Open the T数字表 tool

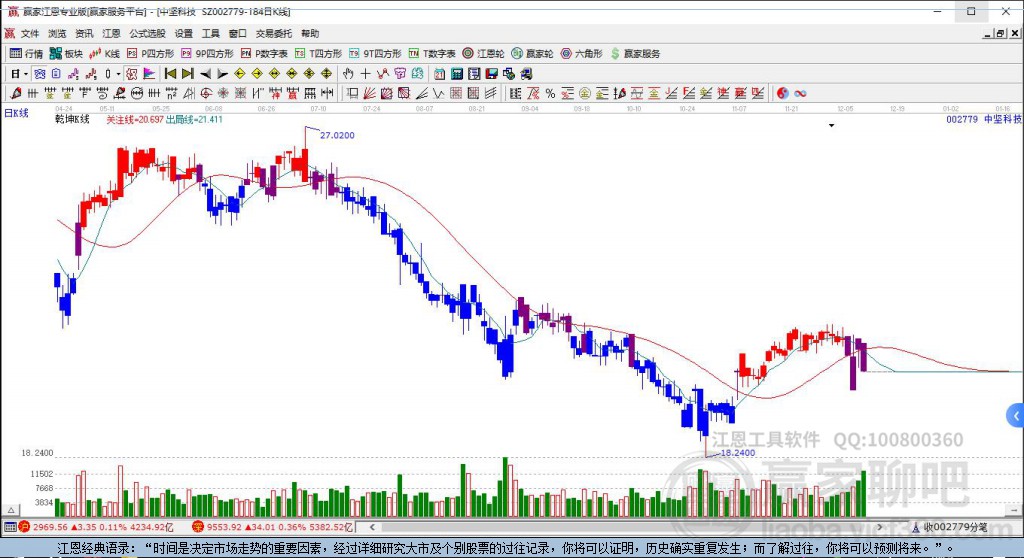pyautogui.click(x=432, y=54)
